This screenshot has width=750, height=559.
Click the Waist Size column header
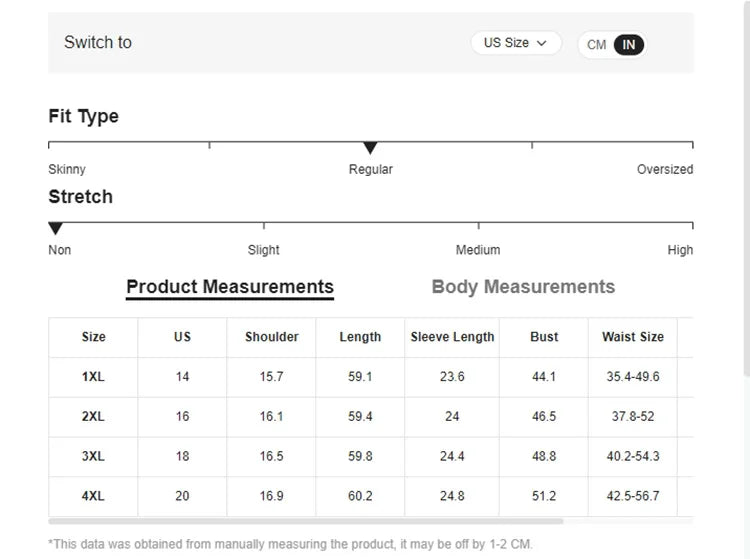(632, 337)
